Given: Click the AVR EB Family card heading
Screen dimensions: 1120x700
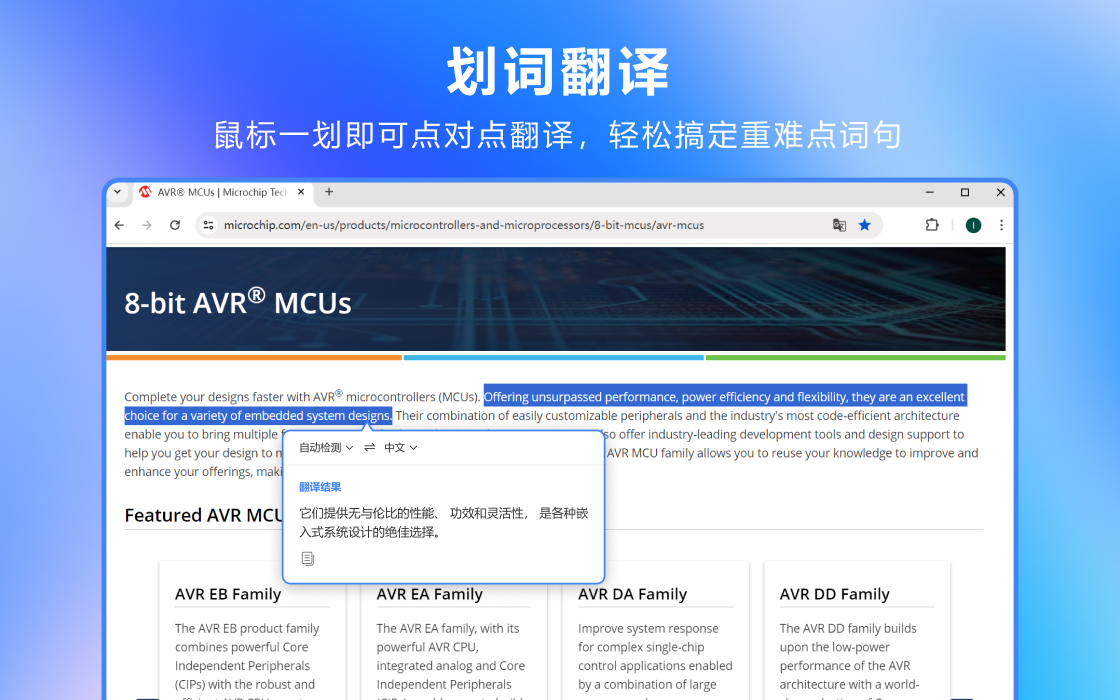Looking at the screenshot, I should (228, 594).
